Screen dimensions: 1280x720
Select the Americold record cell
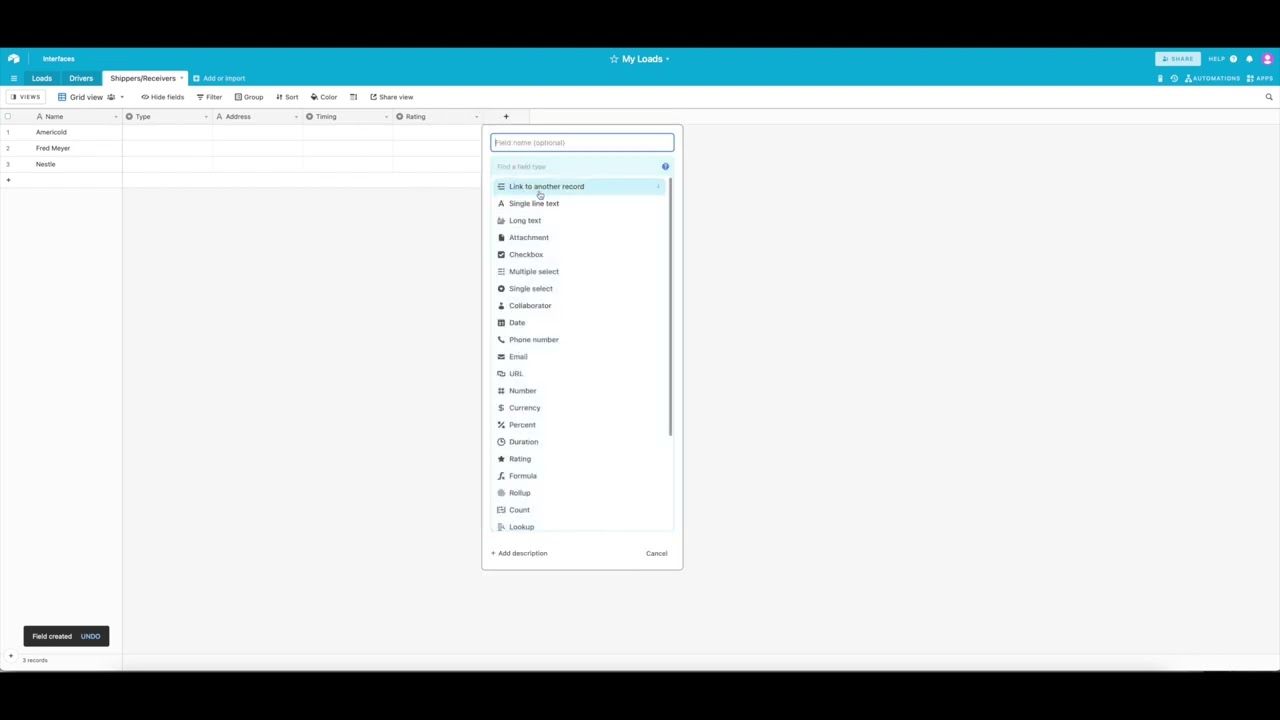75,132
